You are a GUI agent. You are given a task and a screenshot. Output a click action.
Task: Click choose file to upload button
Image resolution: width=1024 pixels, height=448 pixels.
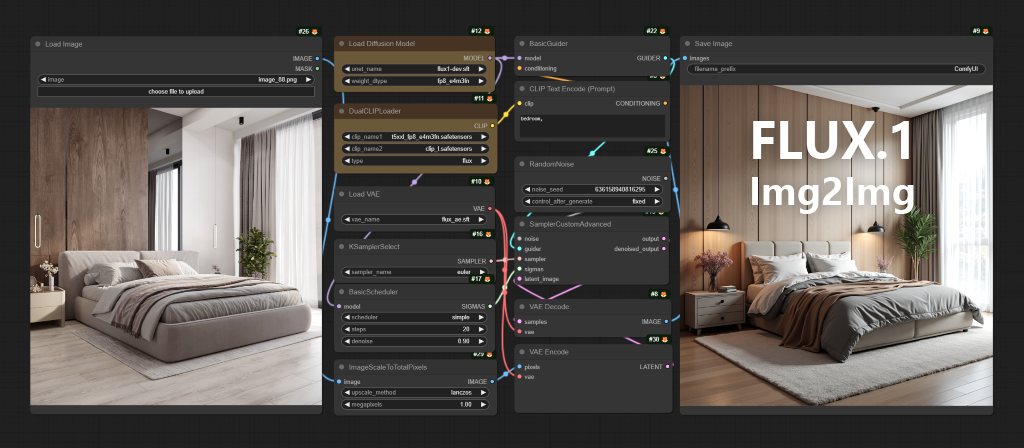point(176,91)
